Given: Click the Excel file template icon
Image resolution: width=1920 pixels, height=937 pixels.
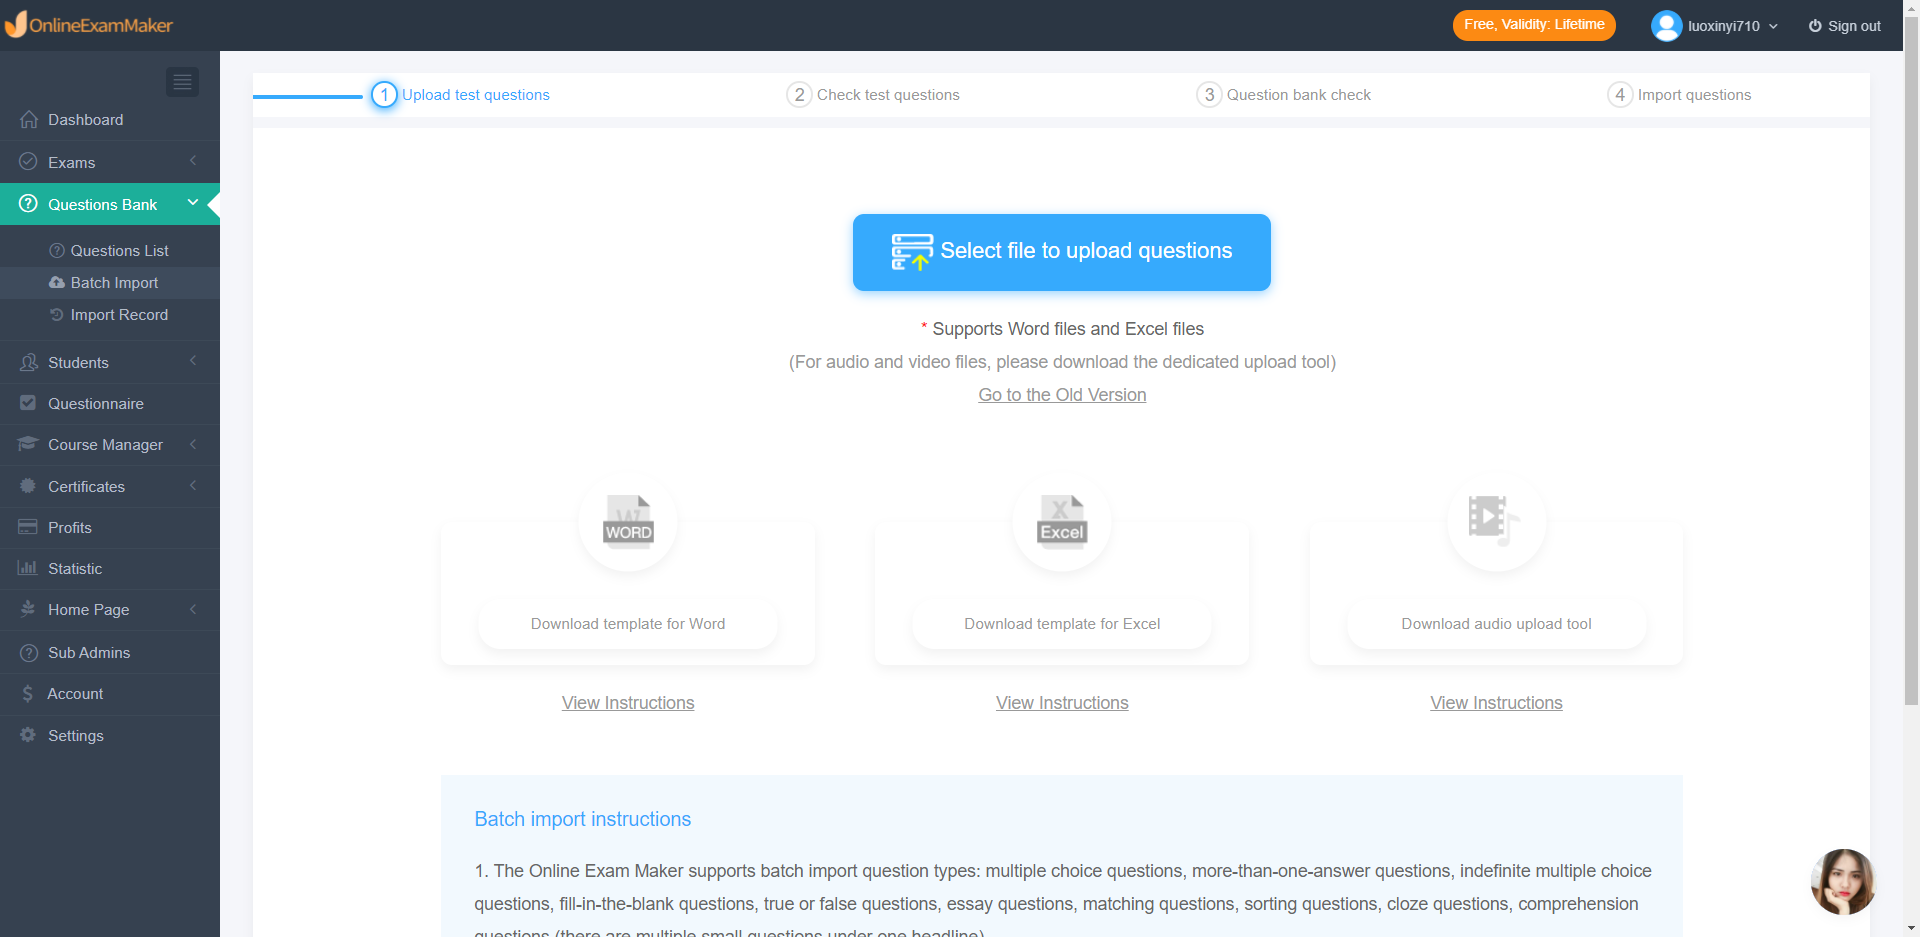Looking at the screenshot, I should point(1062,521).
